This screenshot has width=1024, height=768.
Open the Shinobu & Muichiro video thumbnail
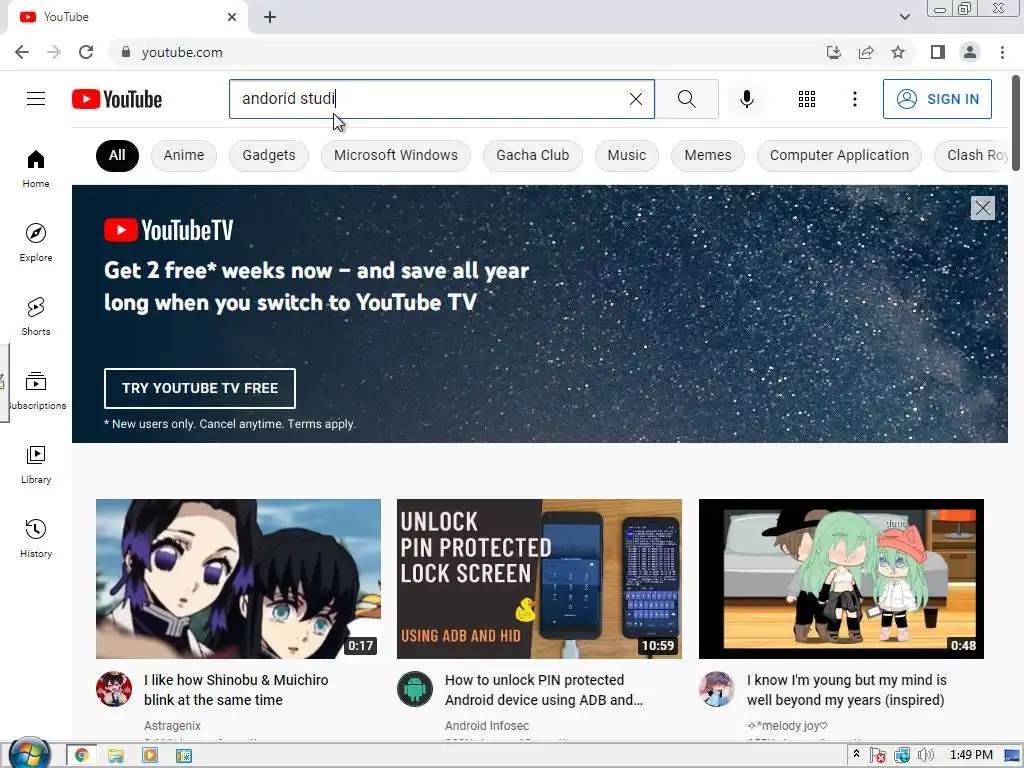(238, 579)
